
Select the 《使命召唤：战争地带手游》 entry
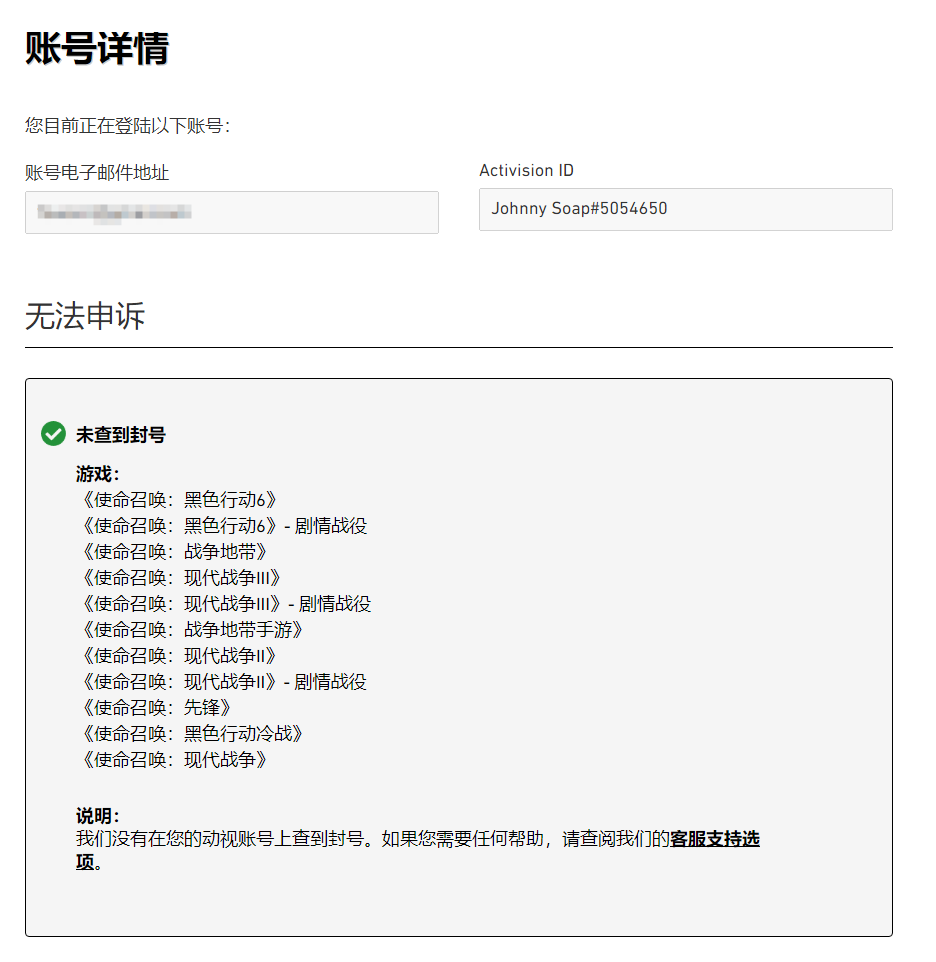coord(192,629)
